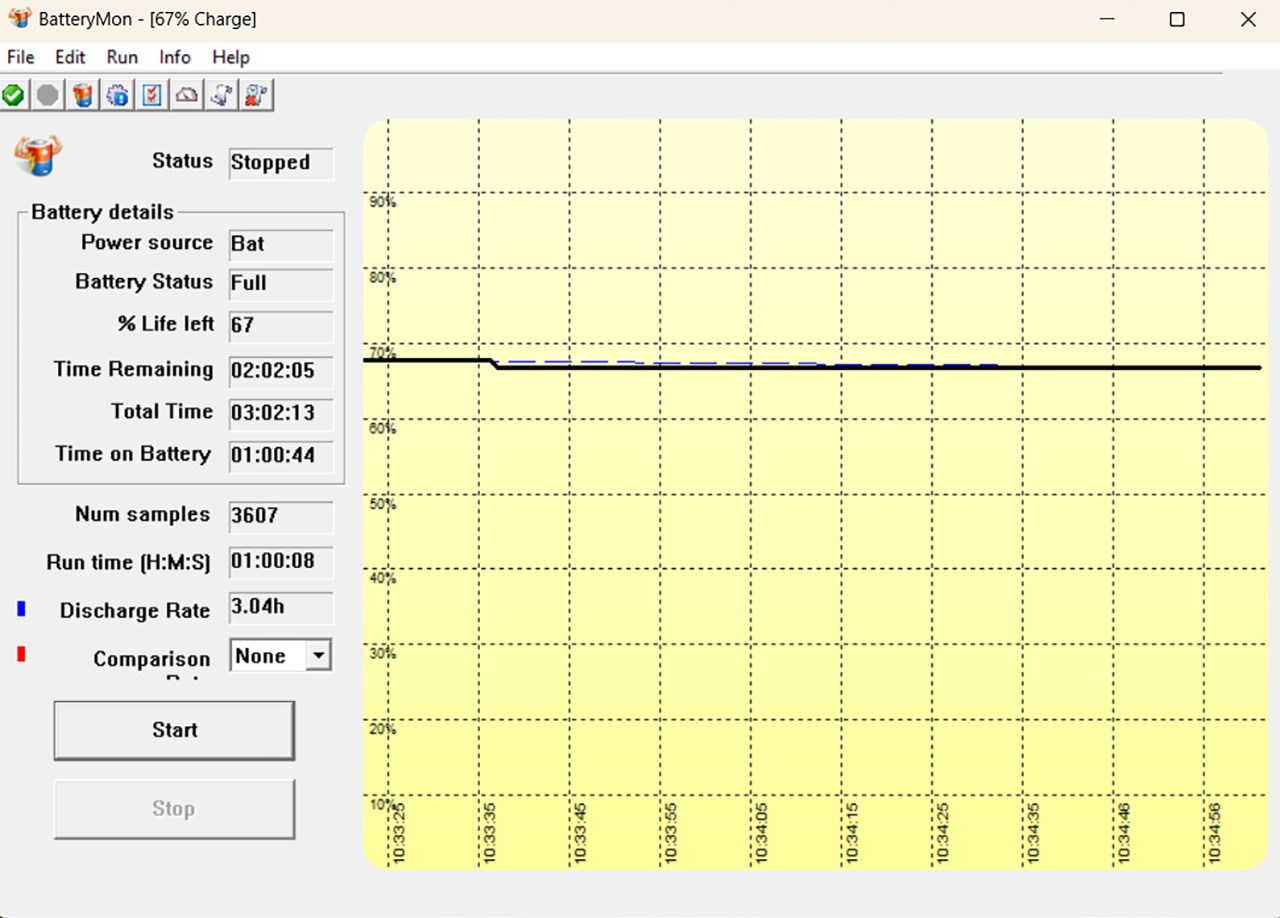The height and width of the screenshot is (918, 1280).
Task: Click the gray octagon stop icon
Action: pyautogui.click(x=48, y=96)
